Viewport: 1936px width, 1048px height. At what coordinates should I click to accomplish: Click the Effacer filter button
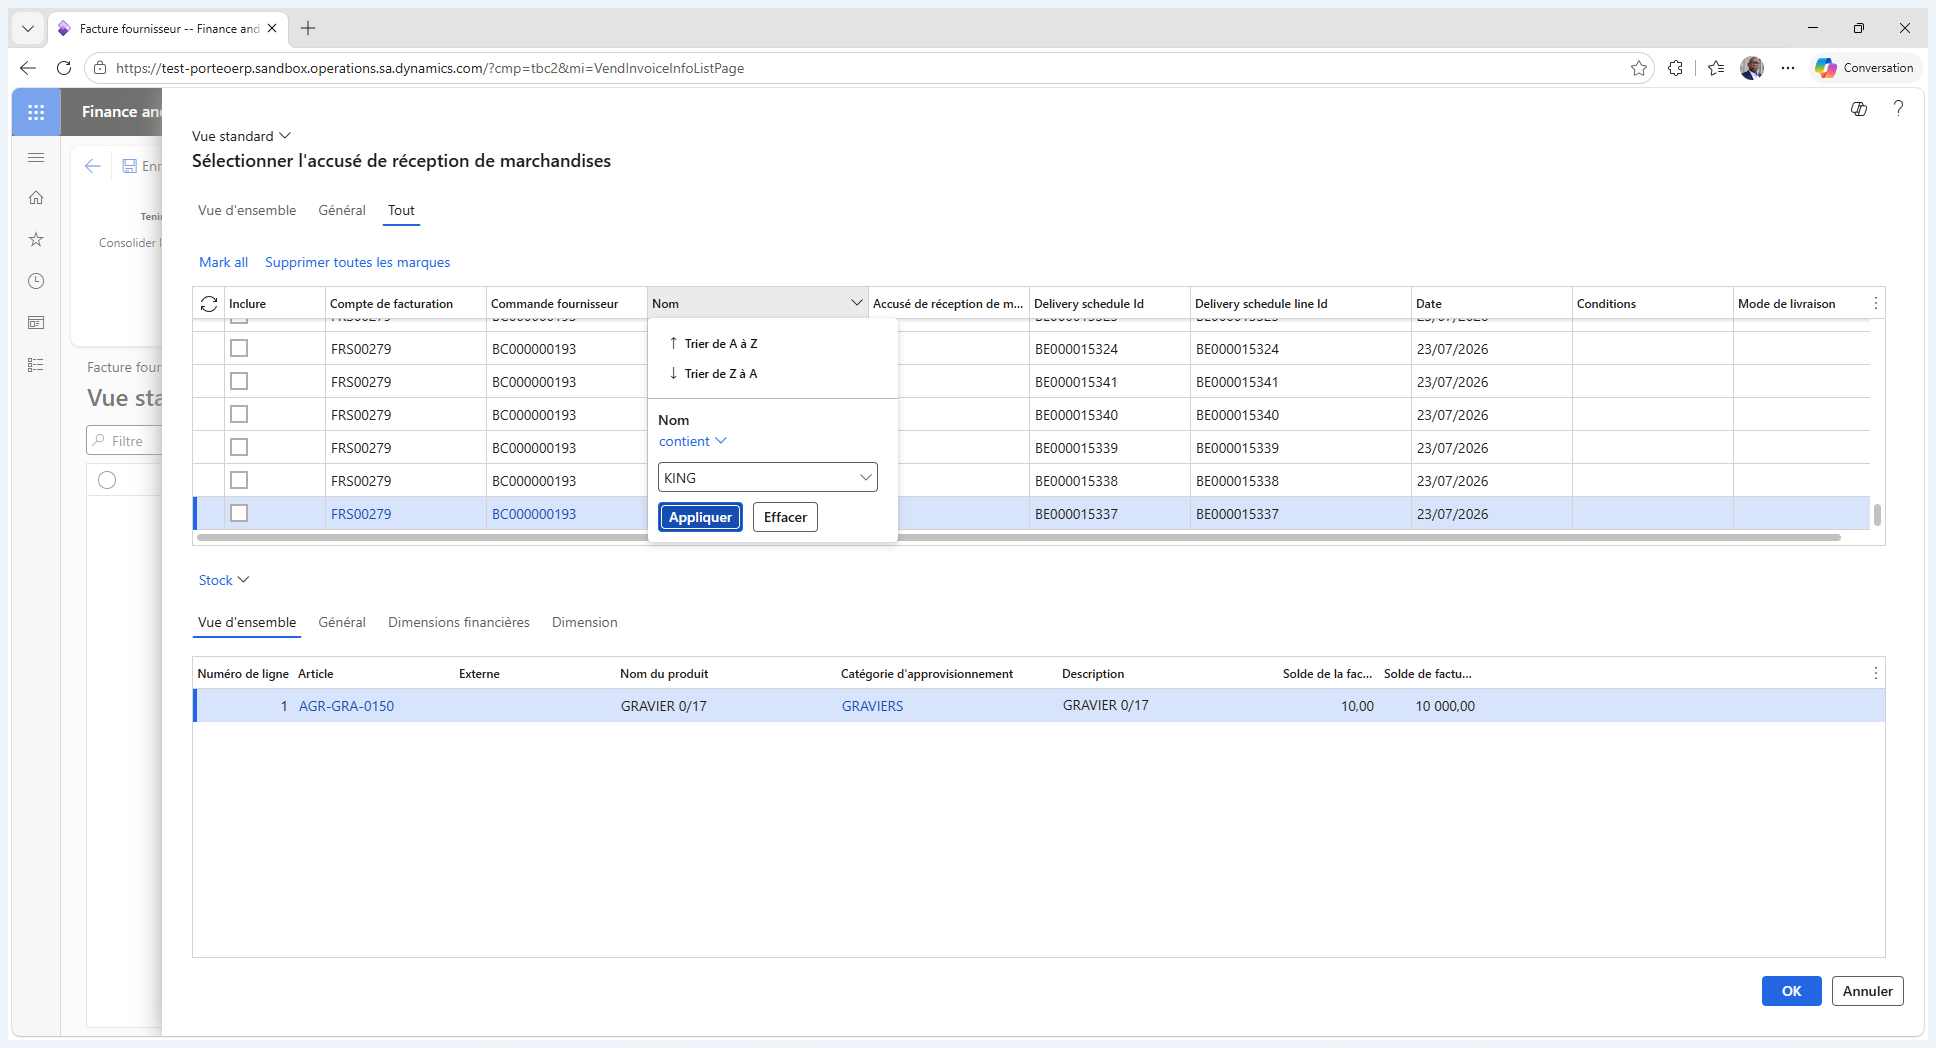click(x=785, y=517)
